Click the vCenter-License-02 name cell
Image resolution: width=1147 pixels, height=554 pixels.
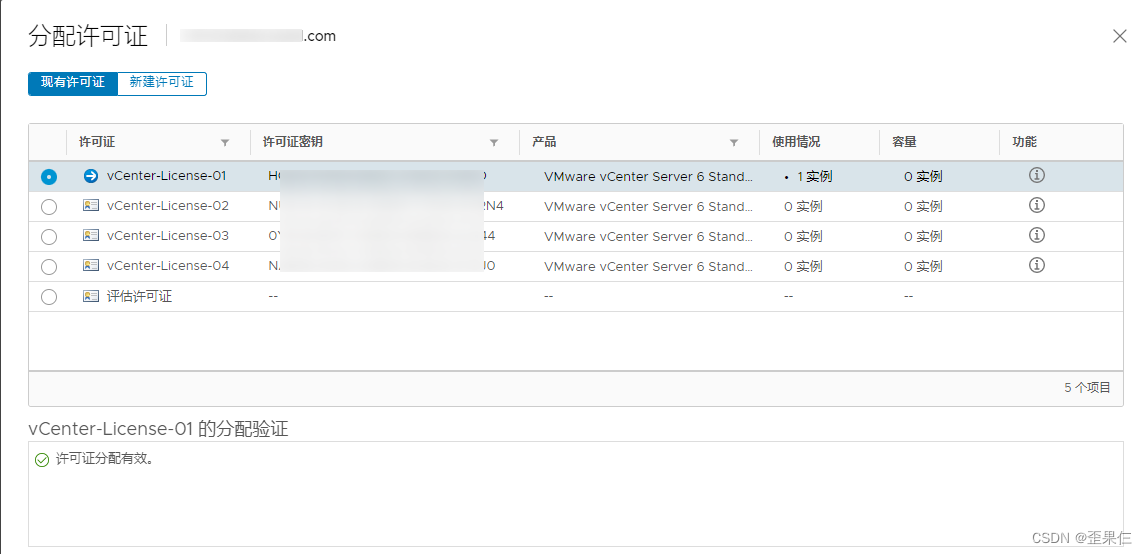168,206
